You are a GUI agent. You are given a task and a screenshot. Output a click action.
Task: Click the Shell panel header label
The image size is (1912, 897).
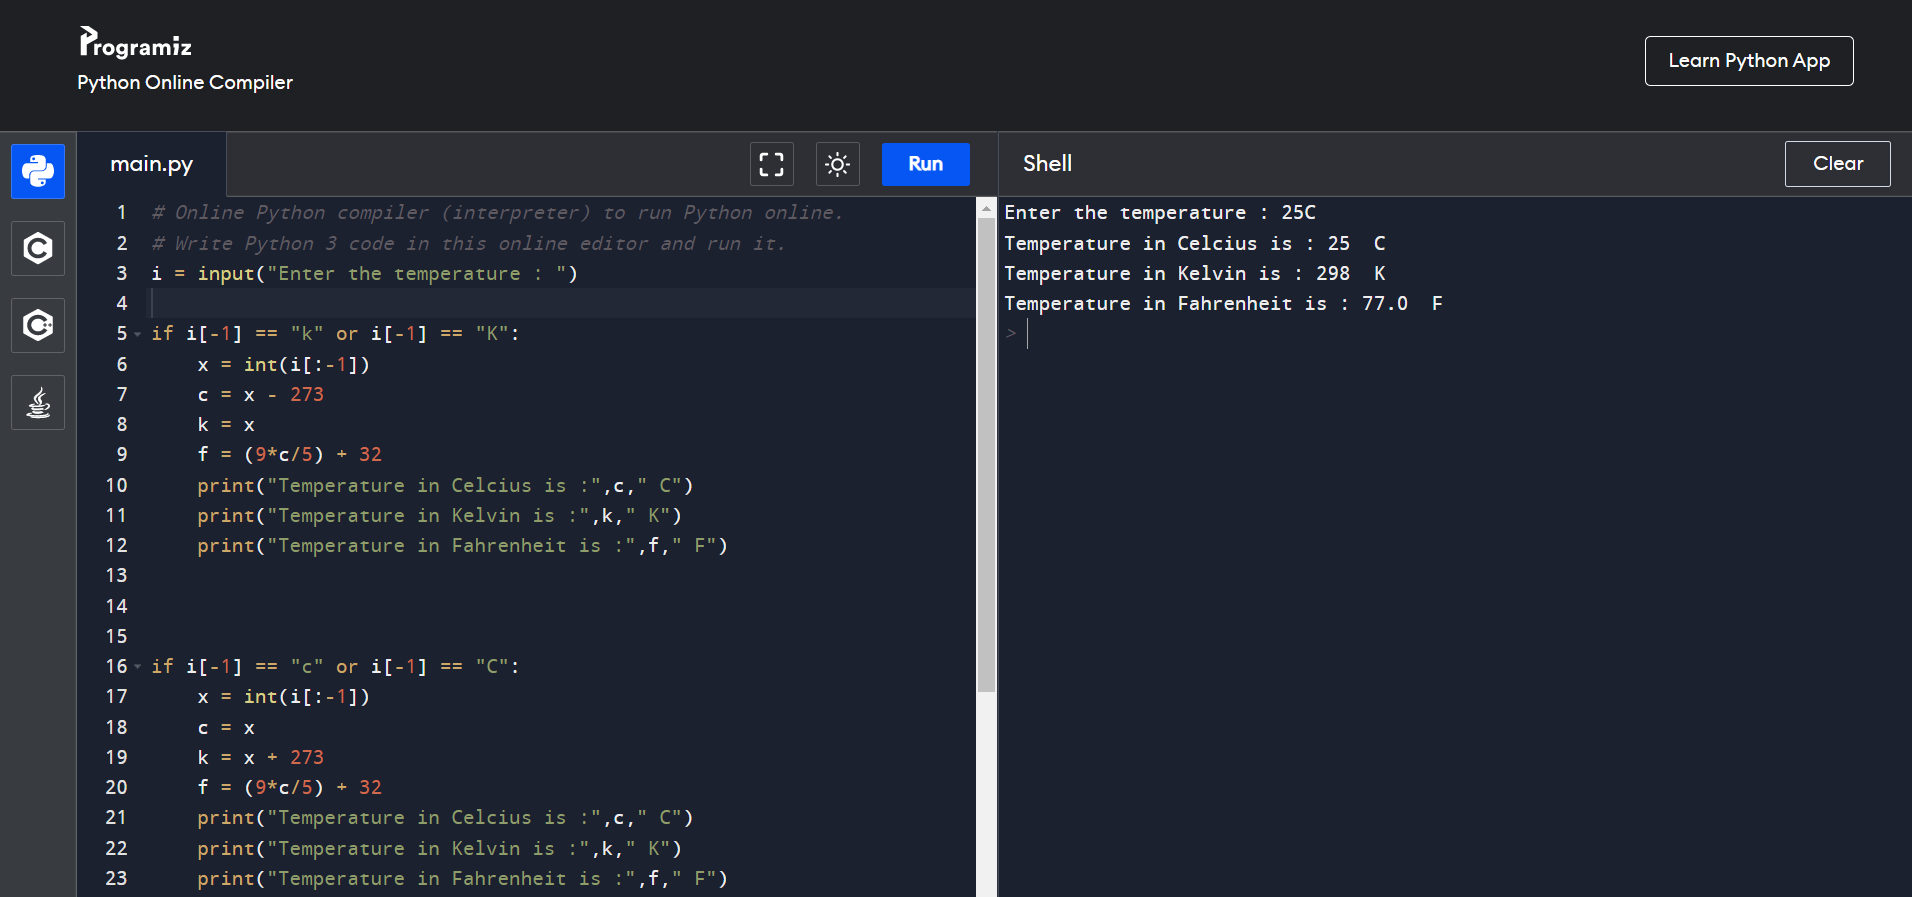(1047, 164)
